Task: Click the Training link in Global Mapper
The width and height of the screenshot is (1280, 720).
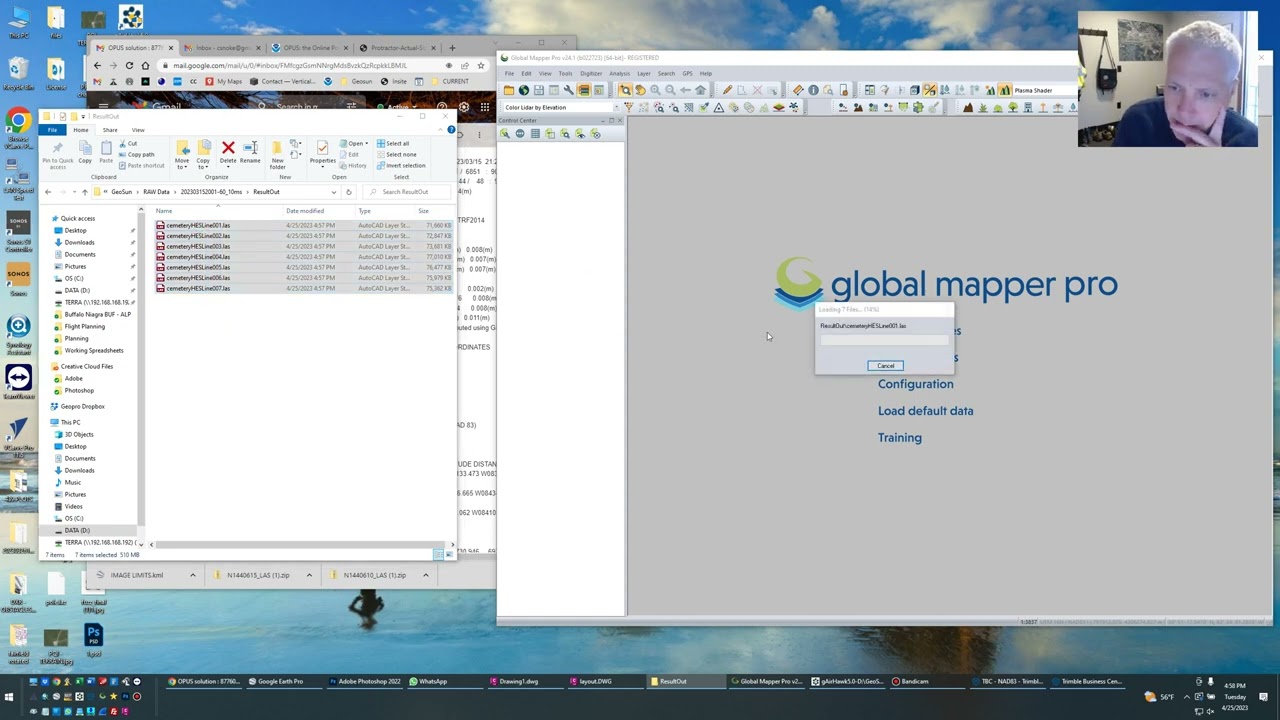Action: (x=899, y=438)
